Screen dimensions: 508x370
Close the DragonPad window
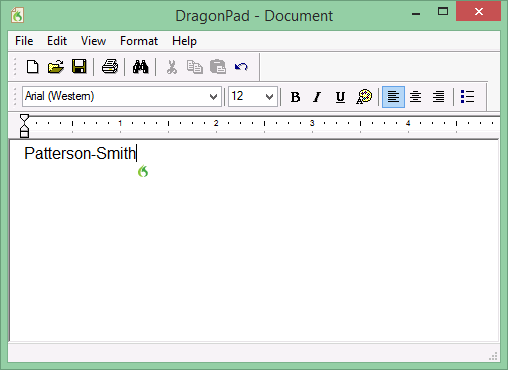pos(479,11)
